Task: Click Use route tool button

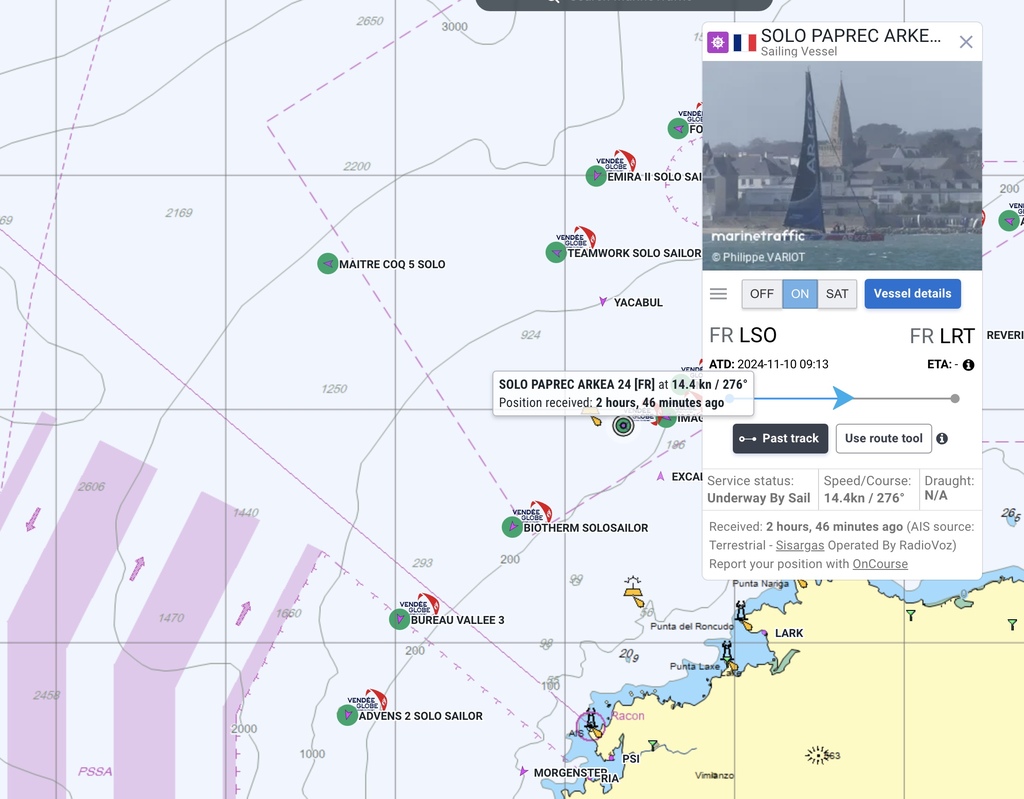Action: tap(884, 438)
